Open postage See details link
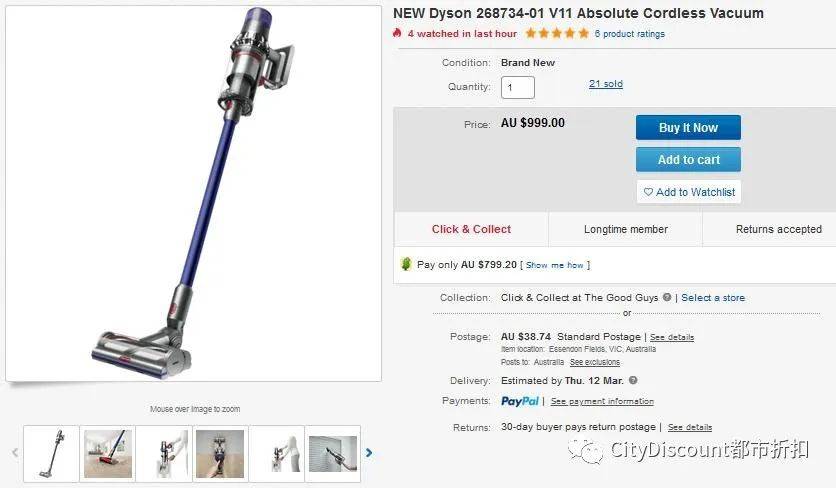The height and width of the screenshot is (488, 836). 672,337
